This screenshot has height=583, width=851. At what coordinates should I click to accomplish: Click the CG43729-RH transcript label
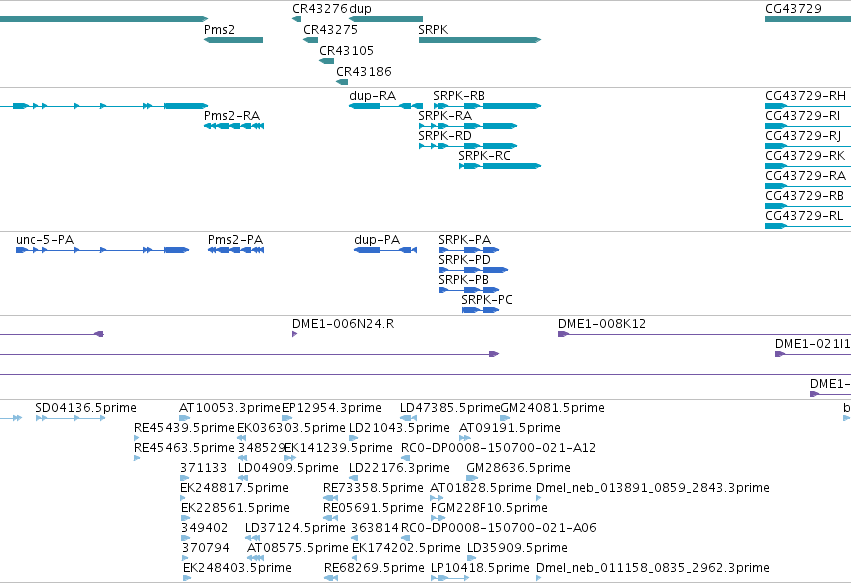805,96
